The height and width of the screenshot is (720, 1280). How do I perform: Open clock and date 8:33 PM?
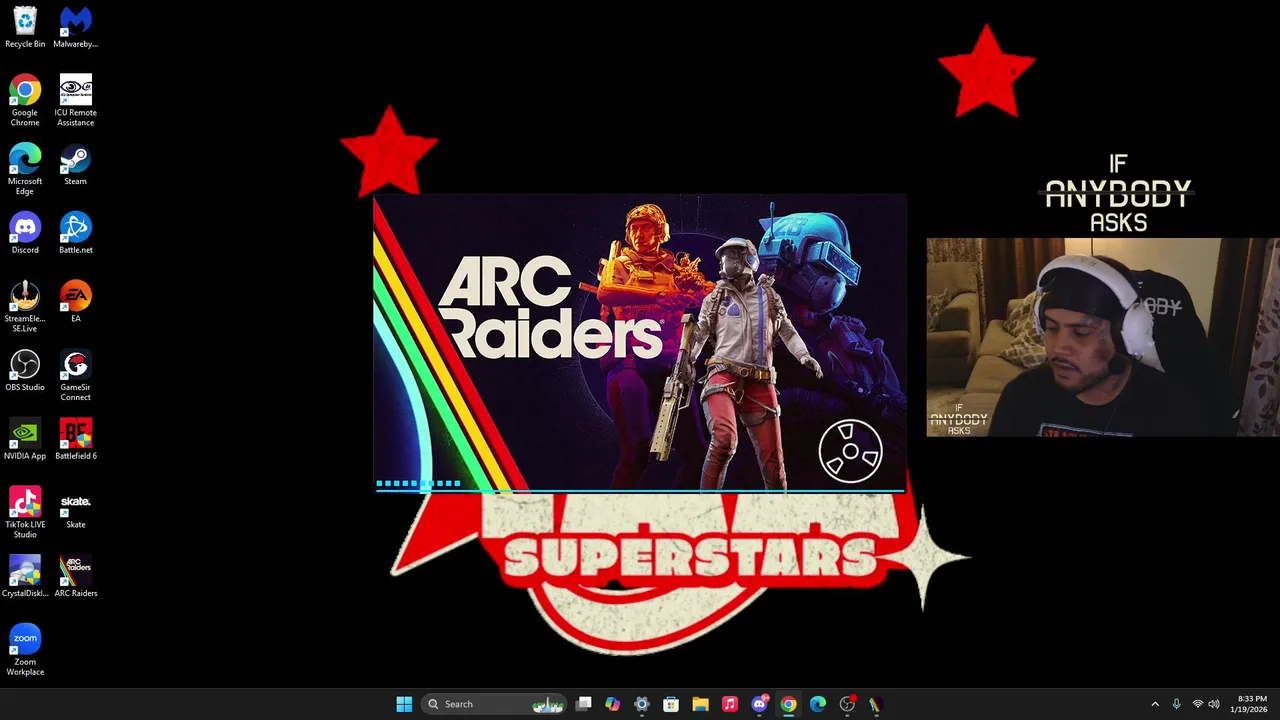(x=1249, y=704)
